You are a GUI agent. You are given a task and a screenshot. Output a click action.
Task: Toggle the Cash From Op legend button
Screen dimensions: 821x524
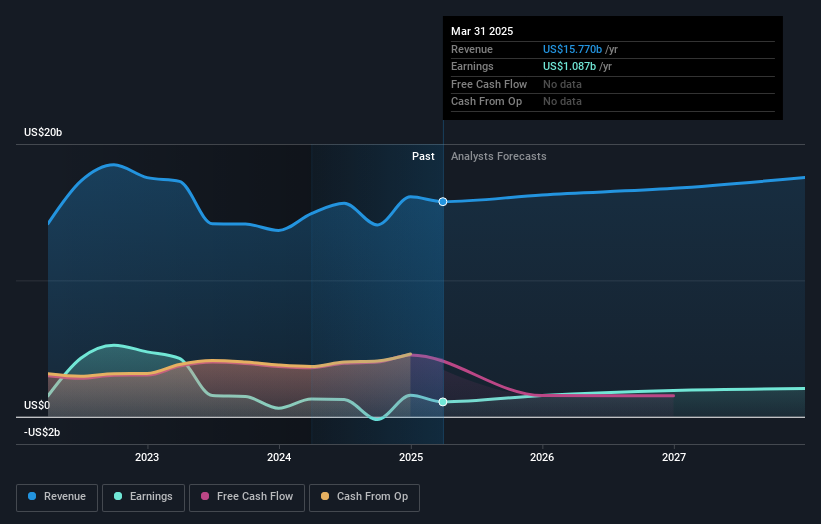click(x=364, y=497)
